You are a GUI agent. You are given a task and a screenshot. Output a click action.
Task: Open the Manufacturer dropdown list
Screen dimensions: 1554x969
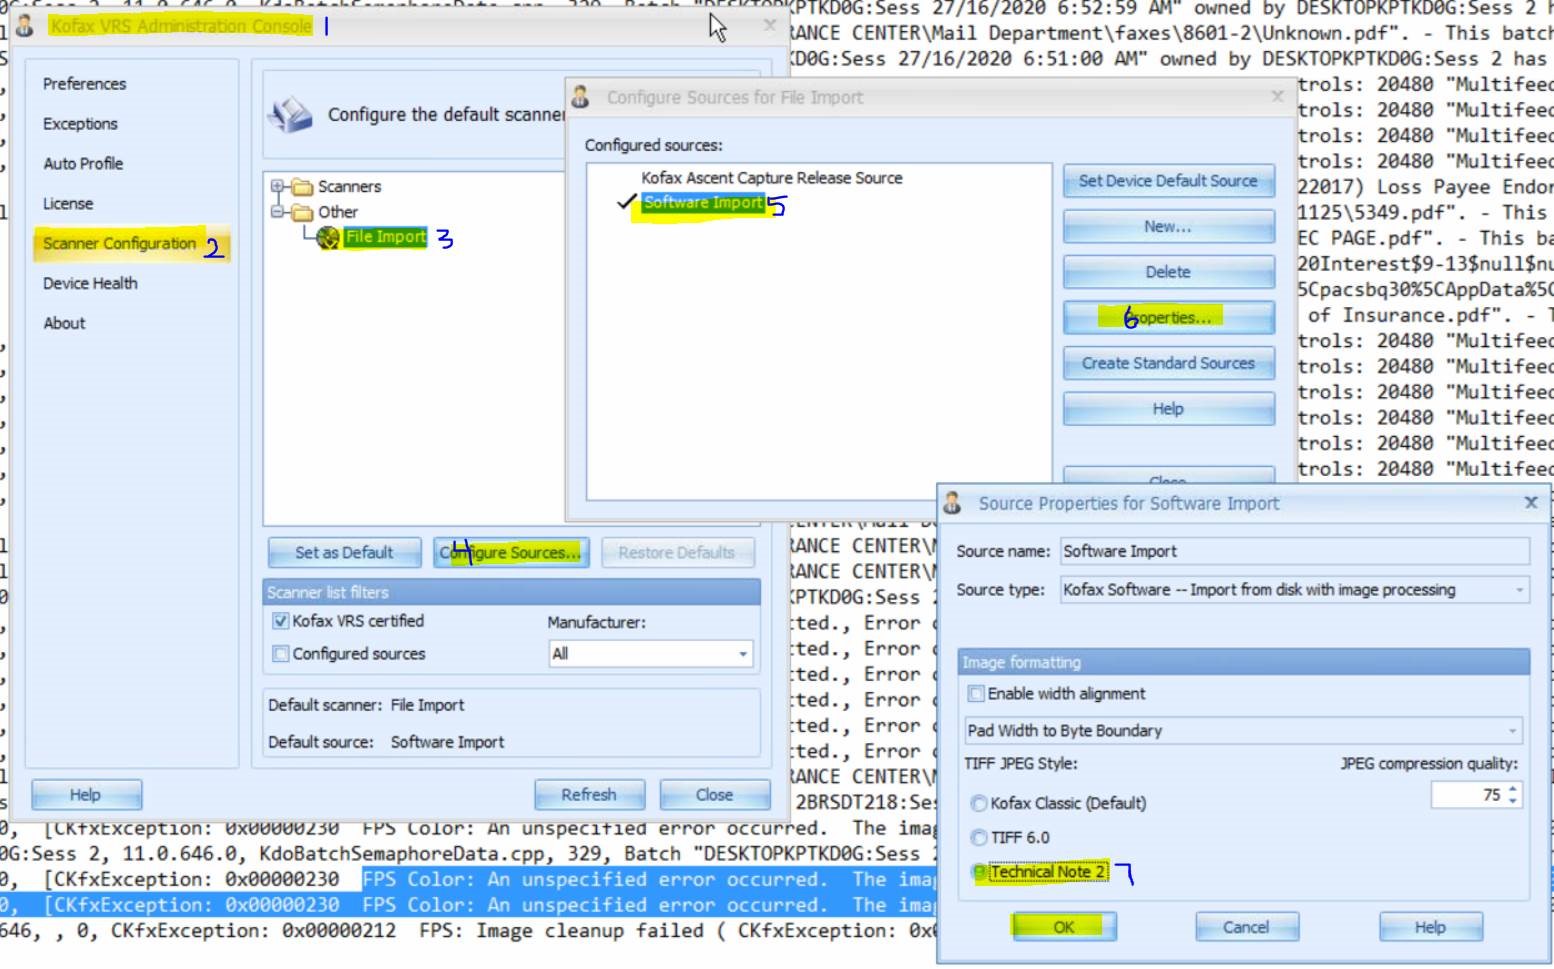pyautogui.click(x=742, y=654)
